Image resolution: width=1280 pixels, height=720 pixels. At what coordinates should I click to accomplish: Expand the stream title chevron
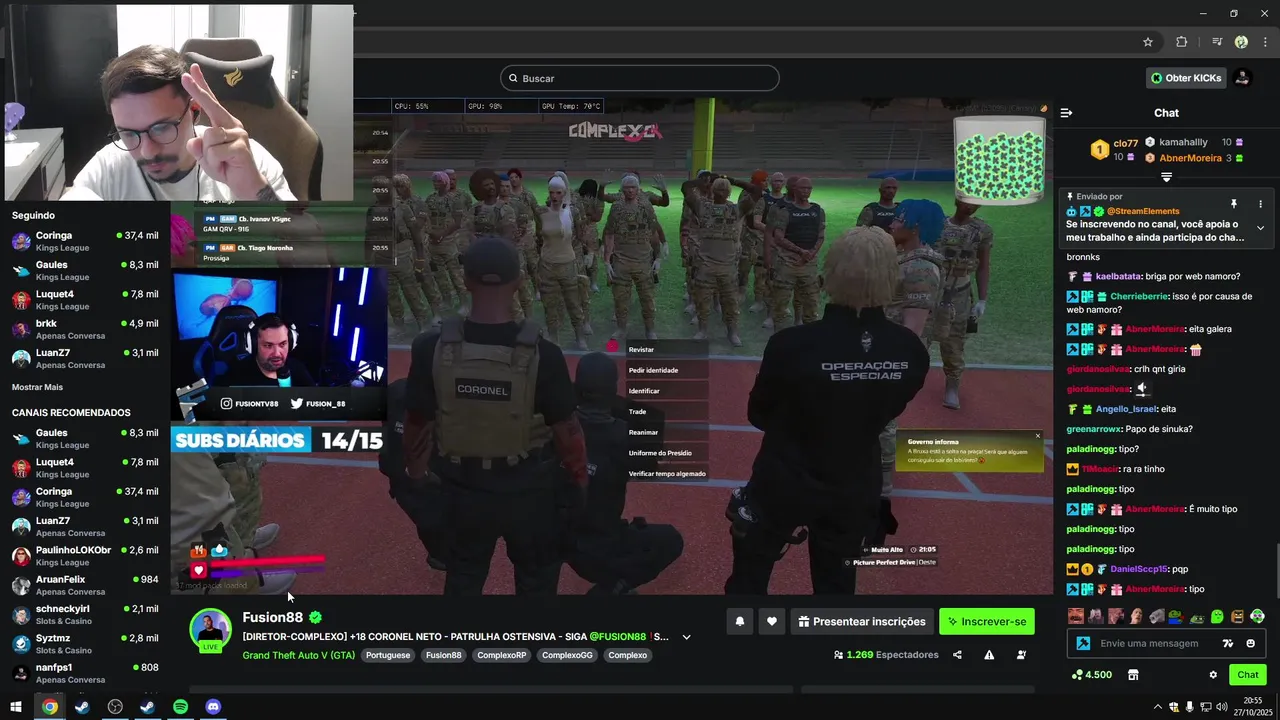[686, 637]
